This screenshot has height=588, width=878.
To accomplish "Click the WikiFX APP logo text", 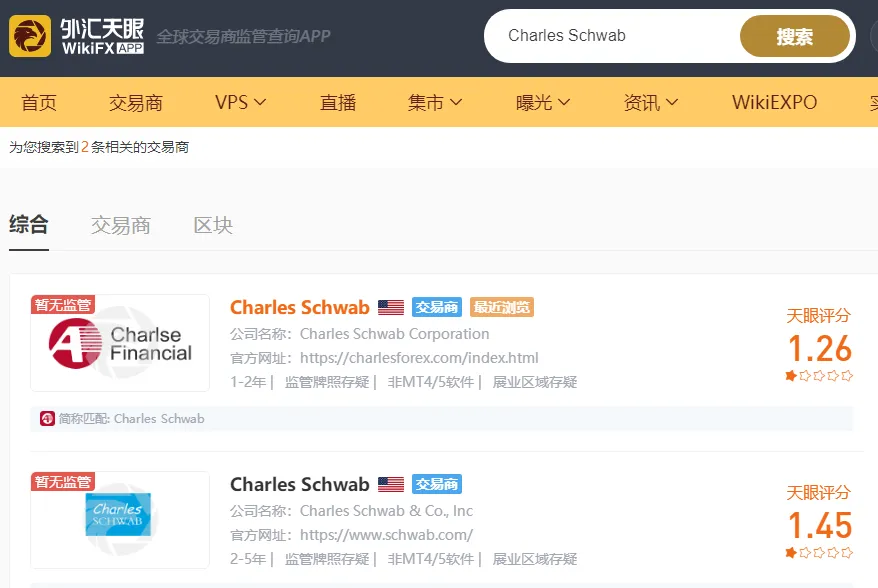I will 102,36.
